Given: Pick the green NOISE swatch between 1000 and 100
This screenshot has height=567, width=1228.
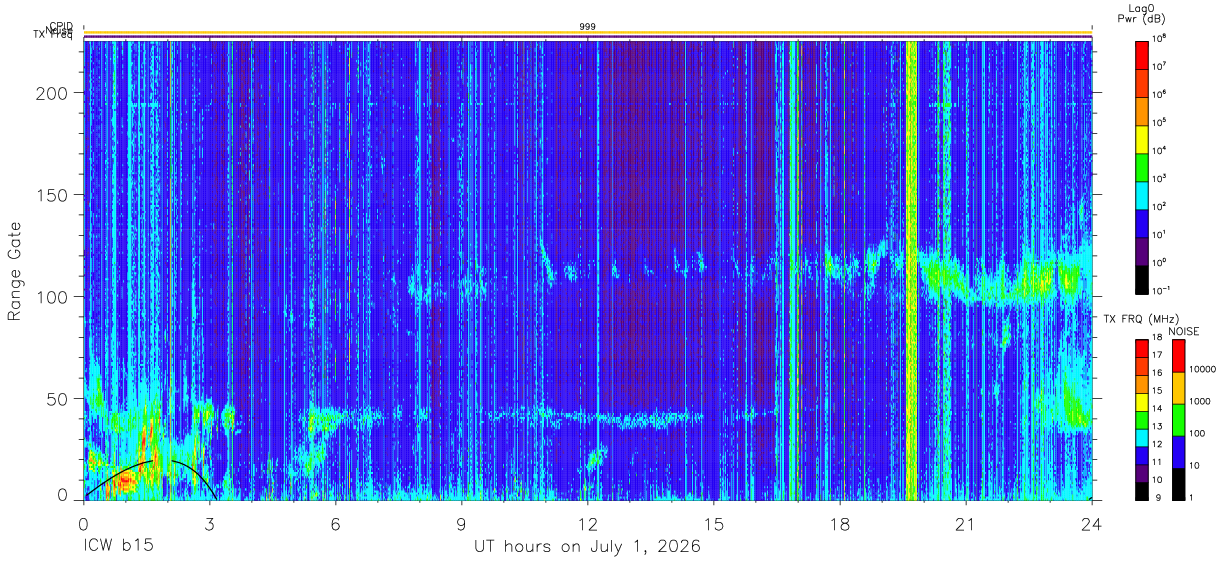Looking at the screenshot, I should click(1178, 420).
